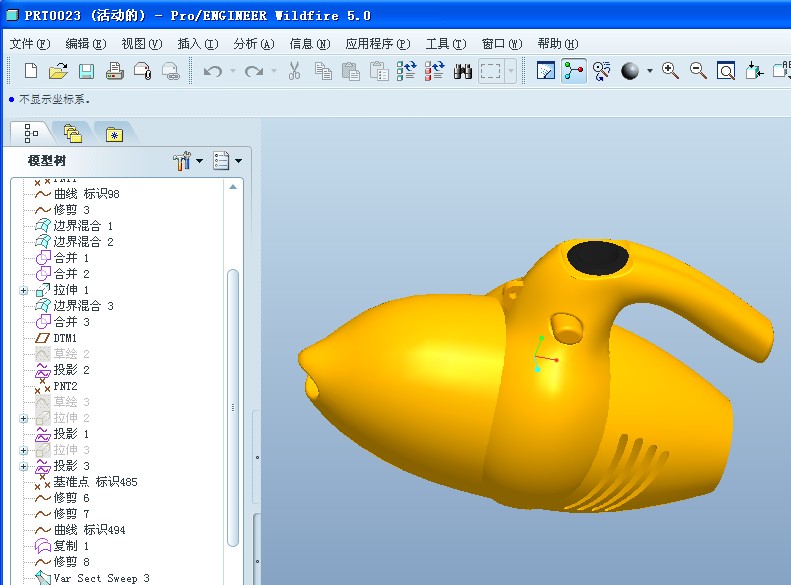Open the 窗口(W) menu

pyautogui.click(x=502, y=44)
